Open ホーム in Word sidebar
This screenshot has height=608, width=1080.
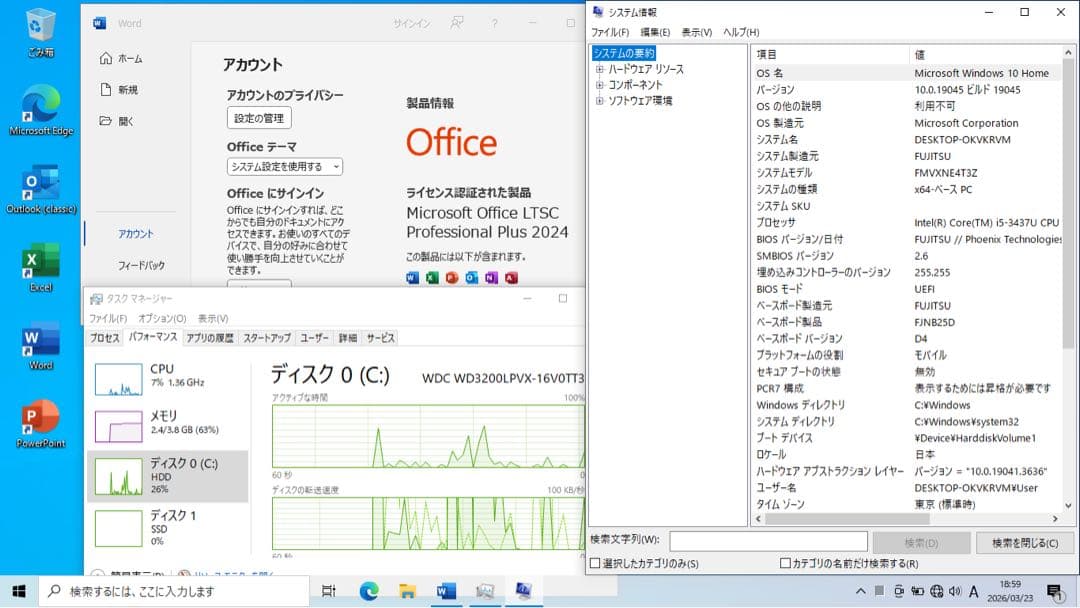pos(121,59)
